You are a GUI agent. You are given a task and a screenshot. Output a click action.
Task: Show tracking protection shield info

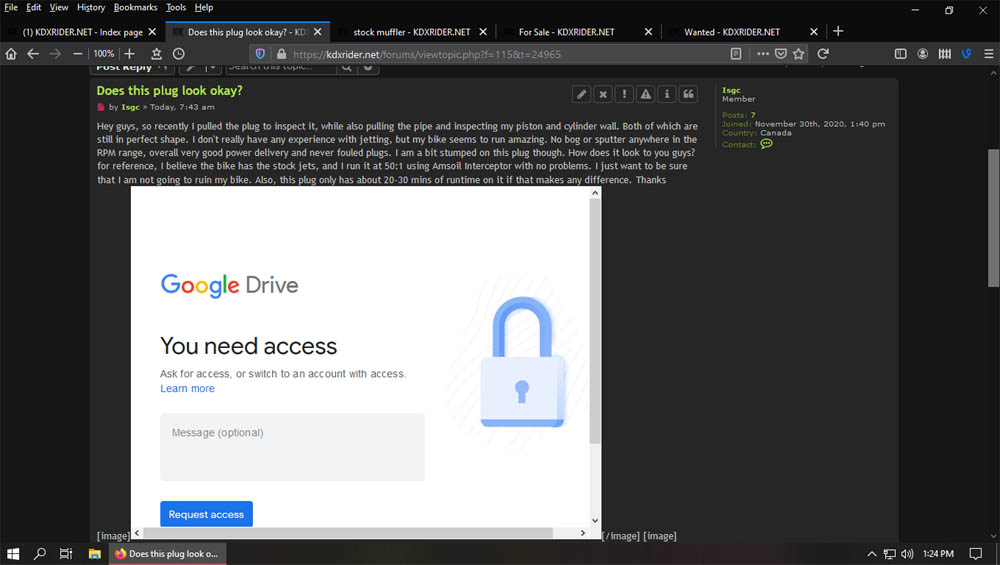click(x=260, y=54)
